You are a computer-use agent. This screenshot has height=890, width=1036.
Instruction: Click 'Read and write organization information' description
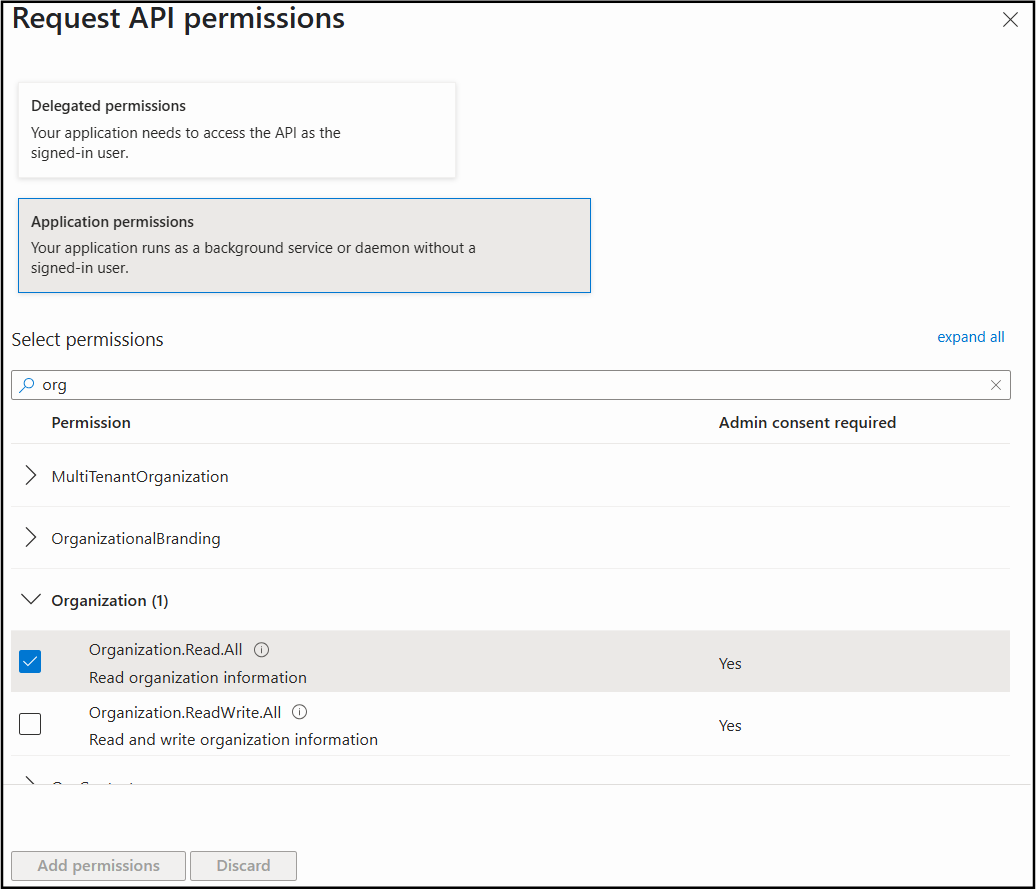click(x=233, y=739)
